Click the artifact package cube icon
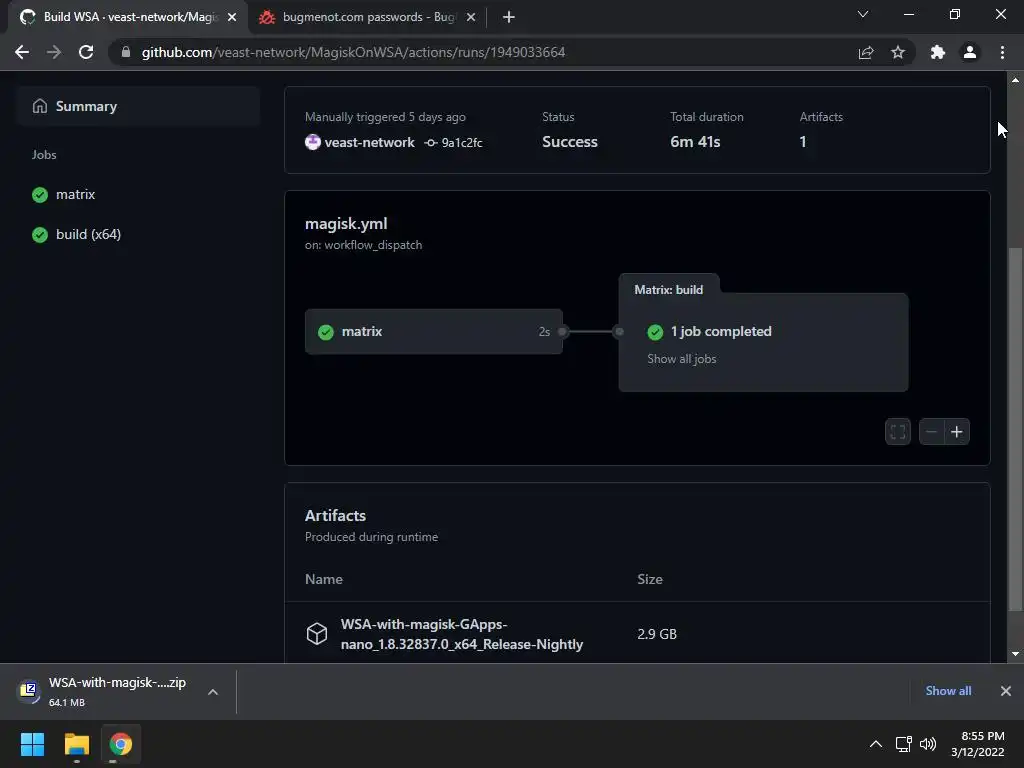1024x768 pixels. 317,633
